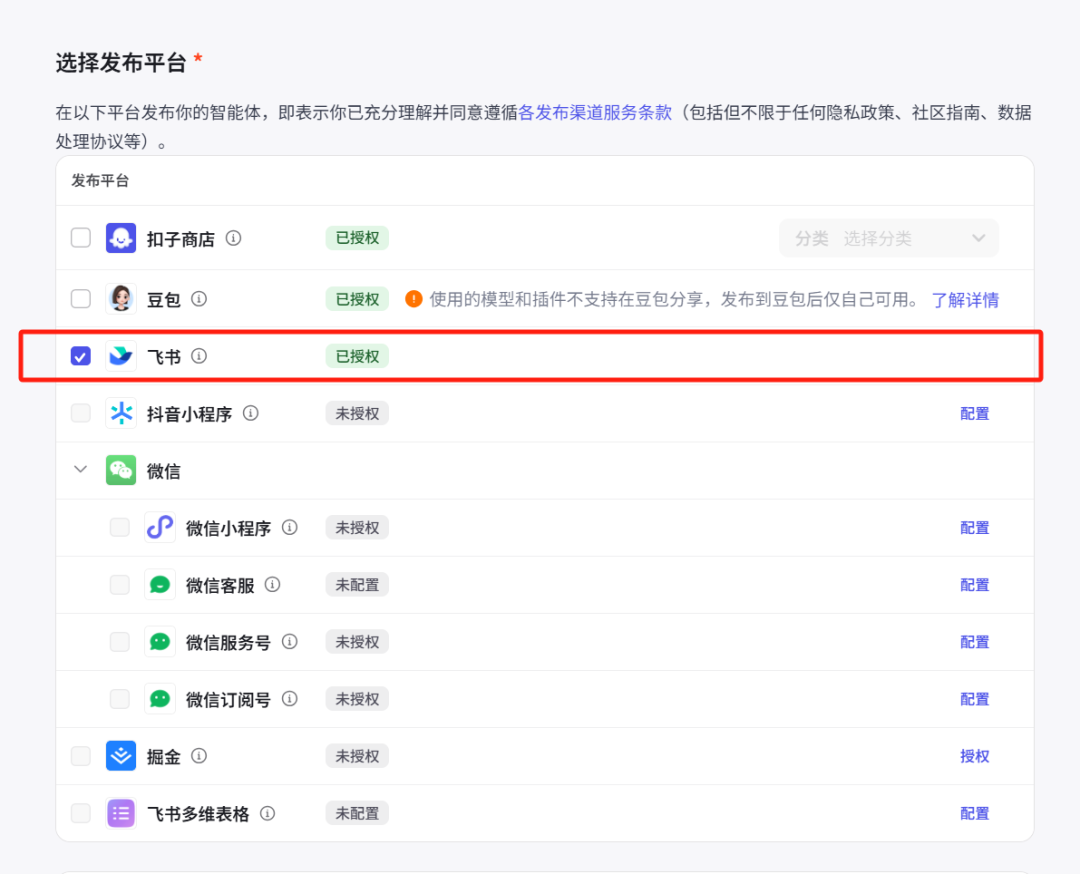Tick the 飞书多维表格 checkbox

point(81,813)
